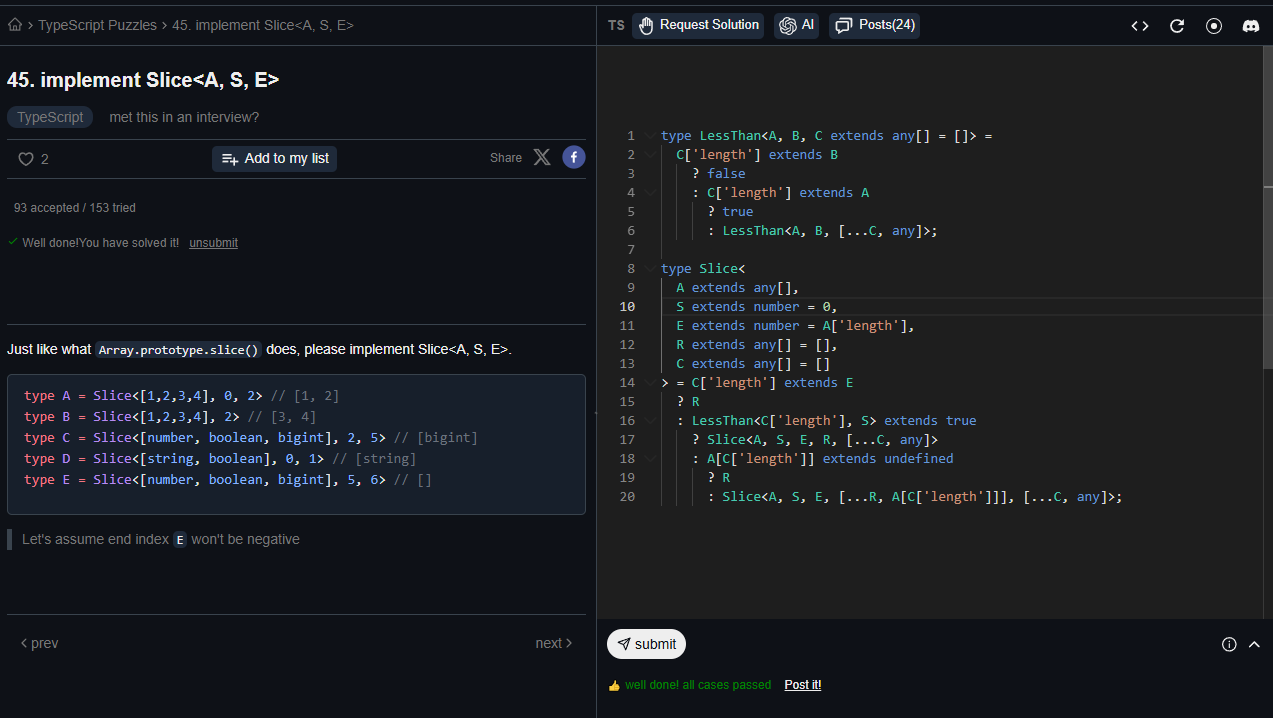The image size is (1273, 718).
Task: Open the Posts(24) tab
Action: tap(874, 25)
